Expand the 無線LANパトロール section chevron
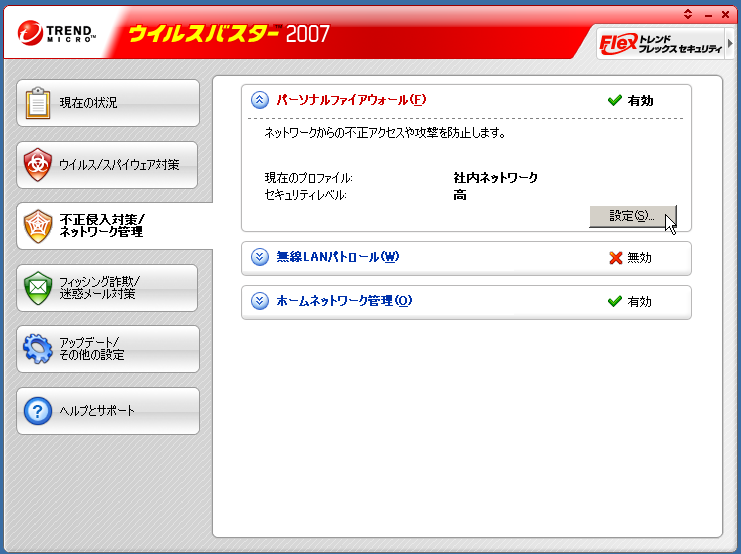 click(260, 257)
